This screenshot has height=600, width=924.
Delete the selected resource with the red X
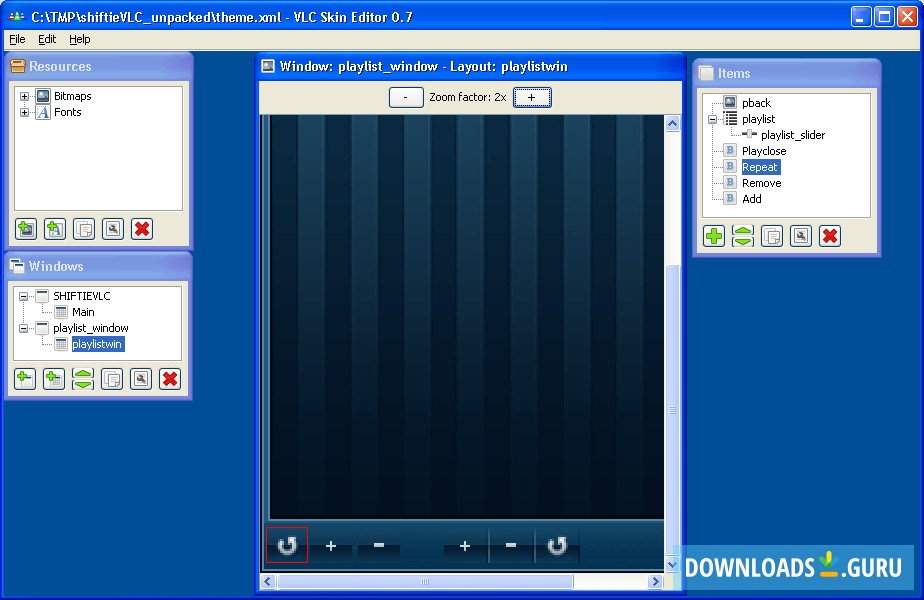(142, 229)
